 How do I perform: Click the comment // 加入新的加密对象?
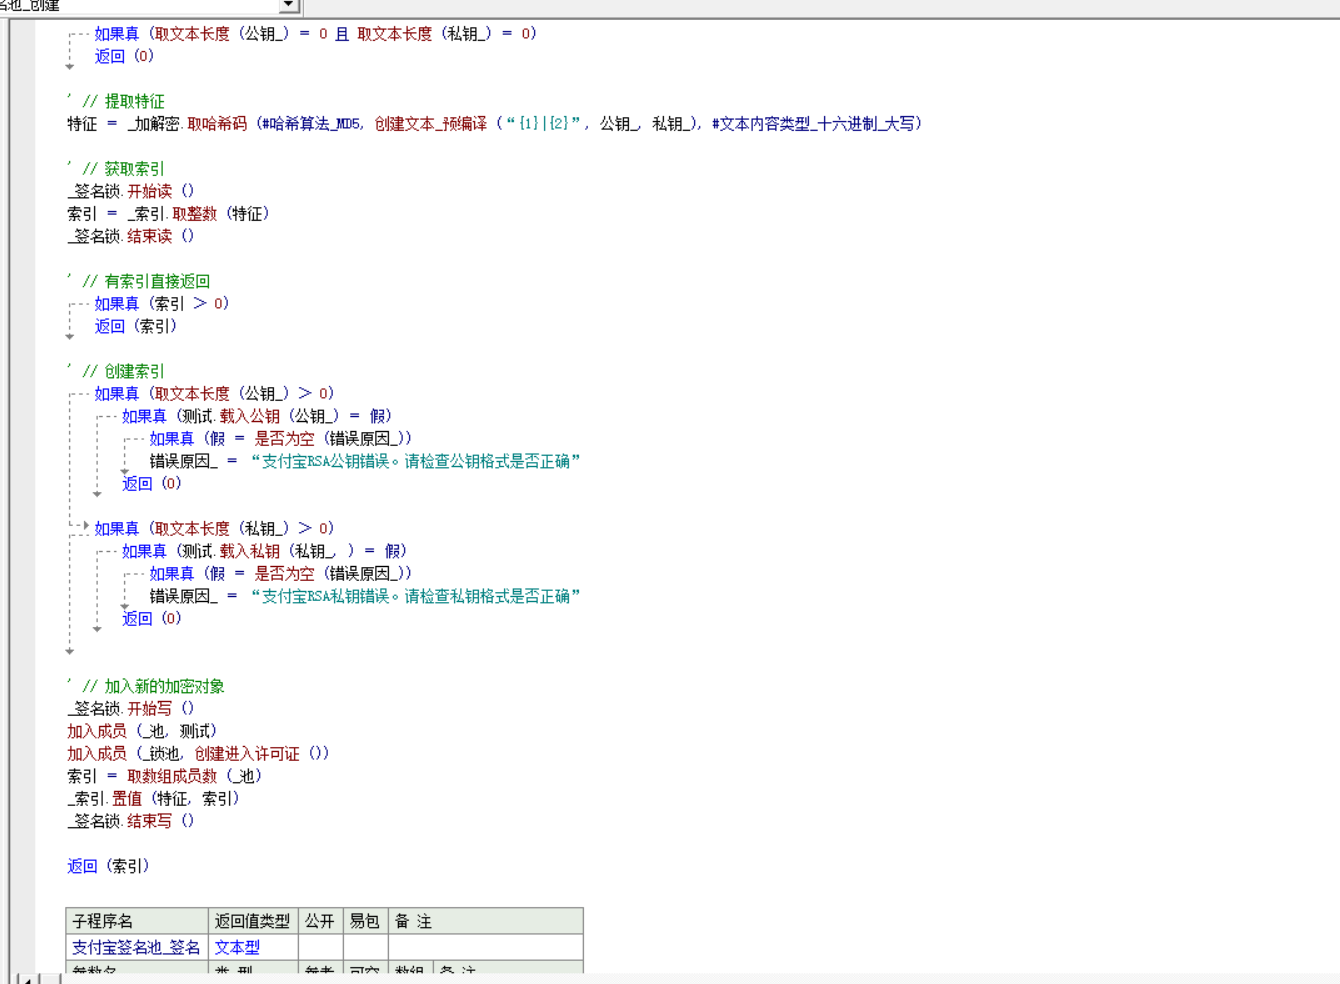click(154, 686)
